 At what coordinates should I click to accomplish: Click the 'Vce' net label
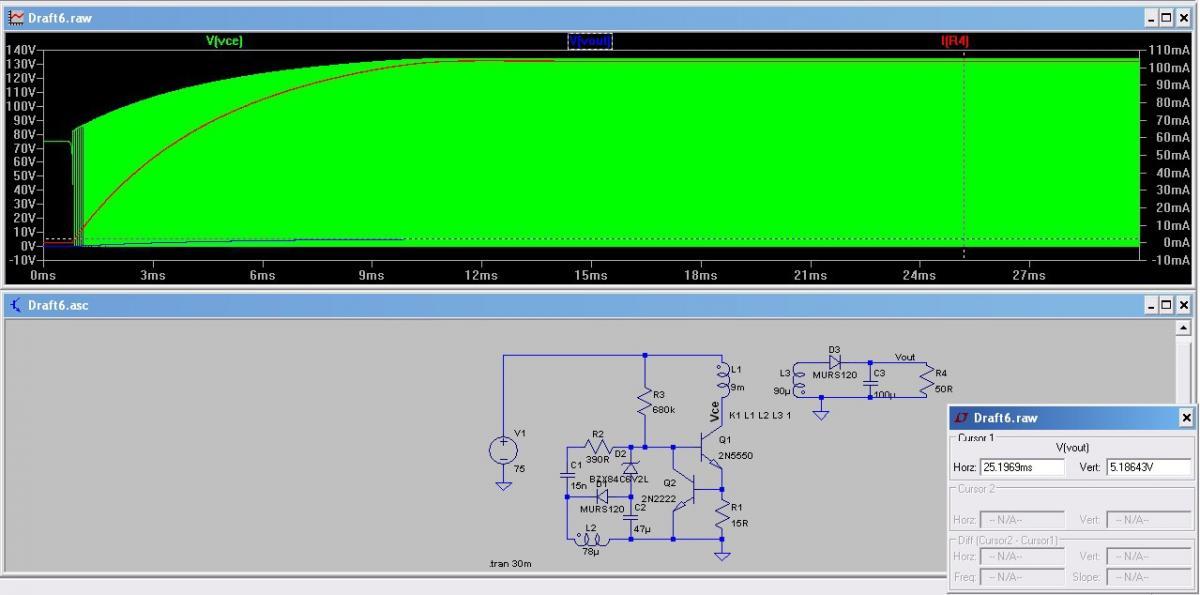715,412
